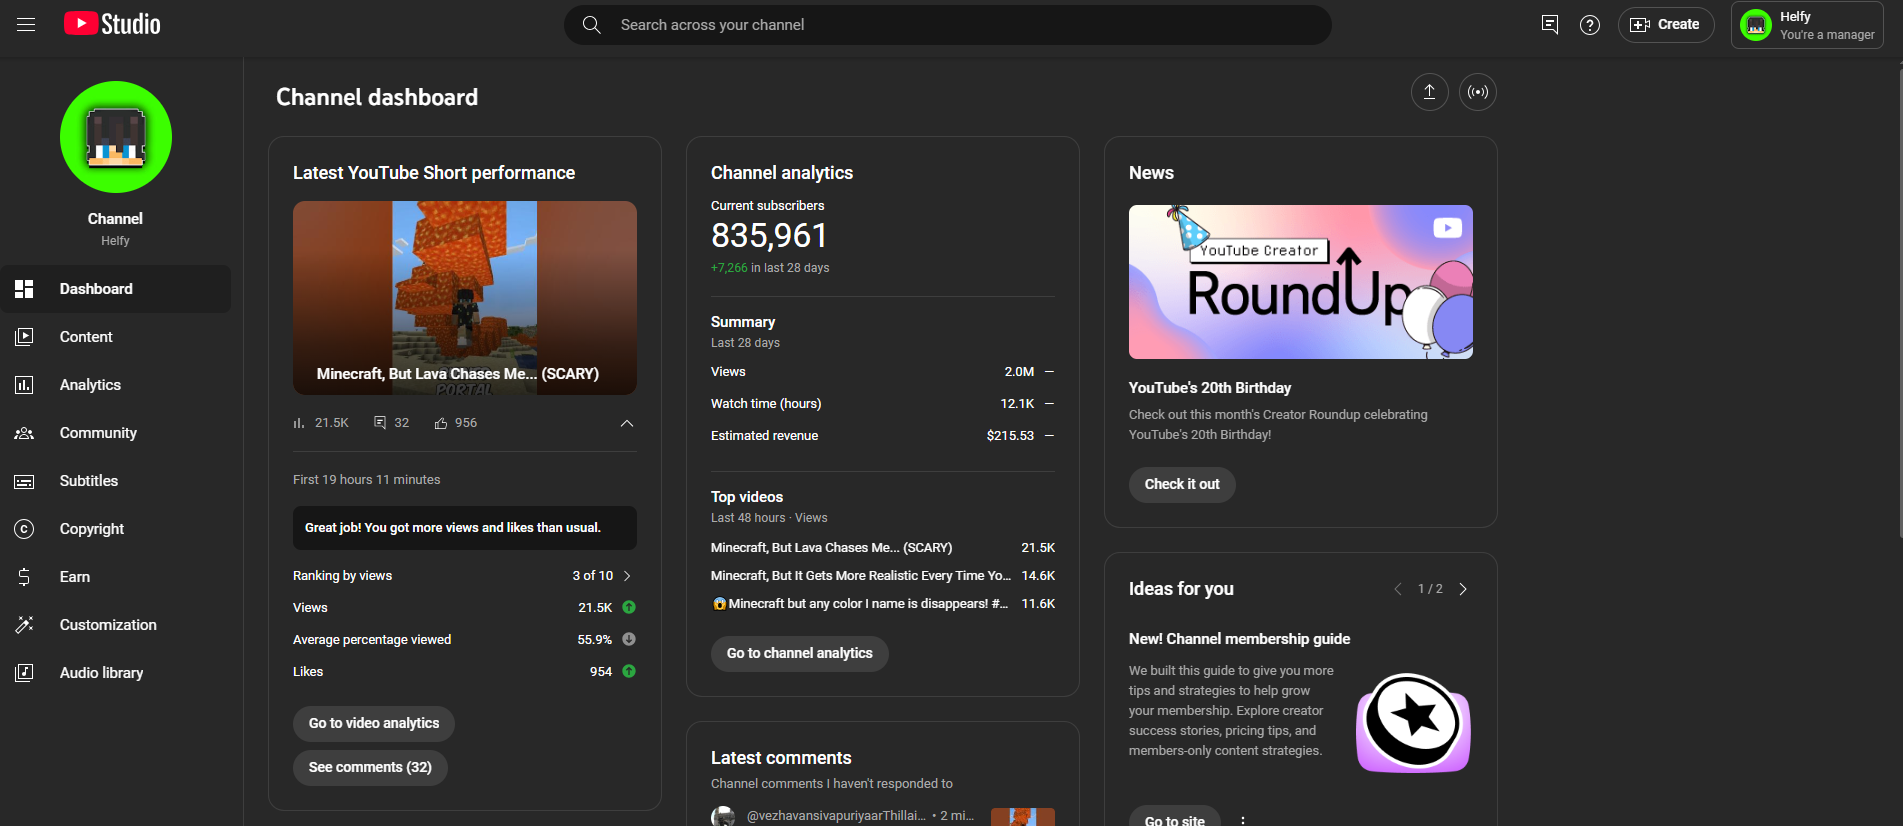
Task: Open top video 'Minecraft, But Lava Chases Me'
Action: (x=831, y=548)
